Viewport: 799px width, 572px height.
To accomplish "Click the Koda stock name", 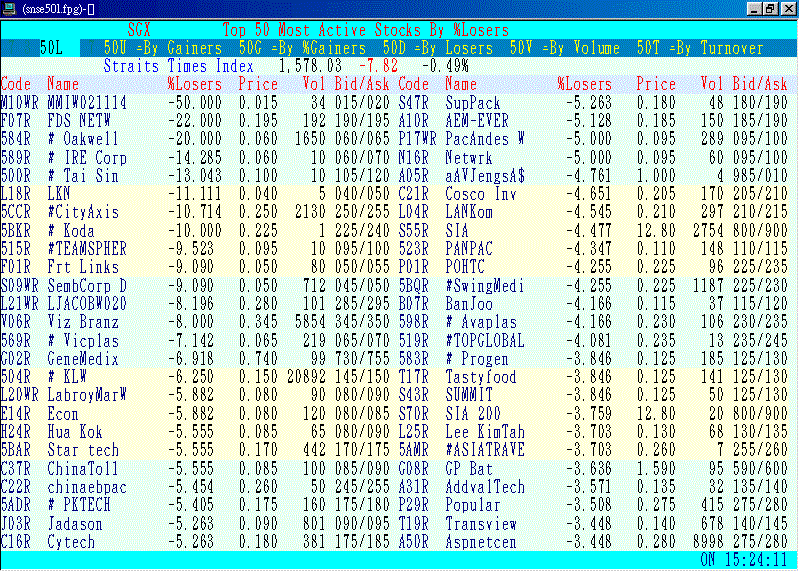I will pos(71,231).
